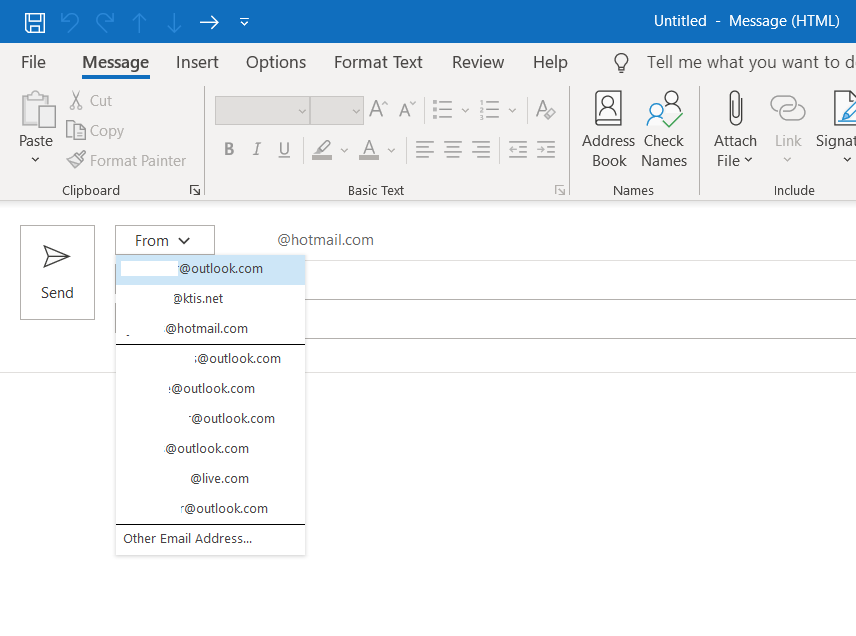This screenshot has height=636, width=856.
Task: Choose the @ktis.net sender account
Action: coord(210,299)
